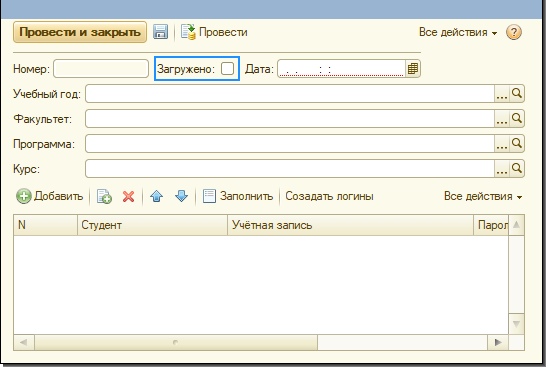The width and height of the screenshot is (548, 368).
Task: Click the Курс input field
Action: pos(290,169)
